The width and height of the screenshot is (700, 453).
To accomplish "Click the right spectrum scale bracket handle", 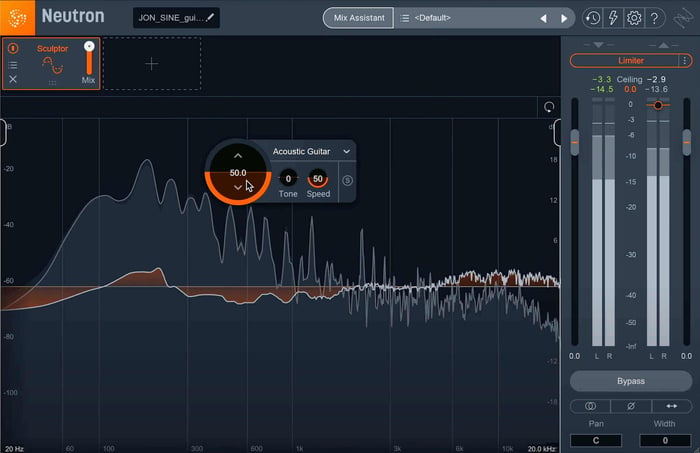I will pyautogui.click(x=557, y=132).
